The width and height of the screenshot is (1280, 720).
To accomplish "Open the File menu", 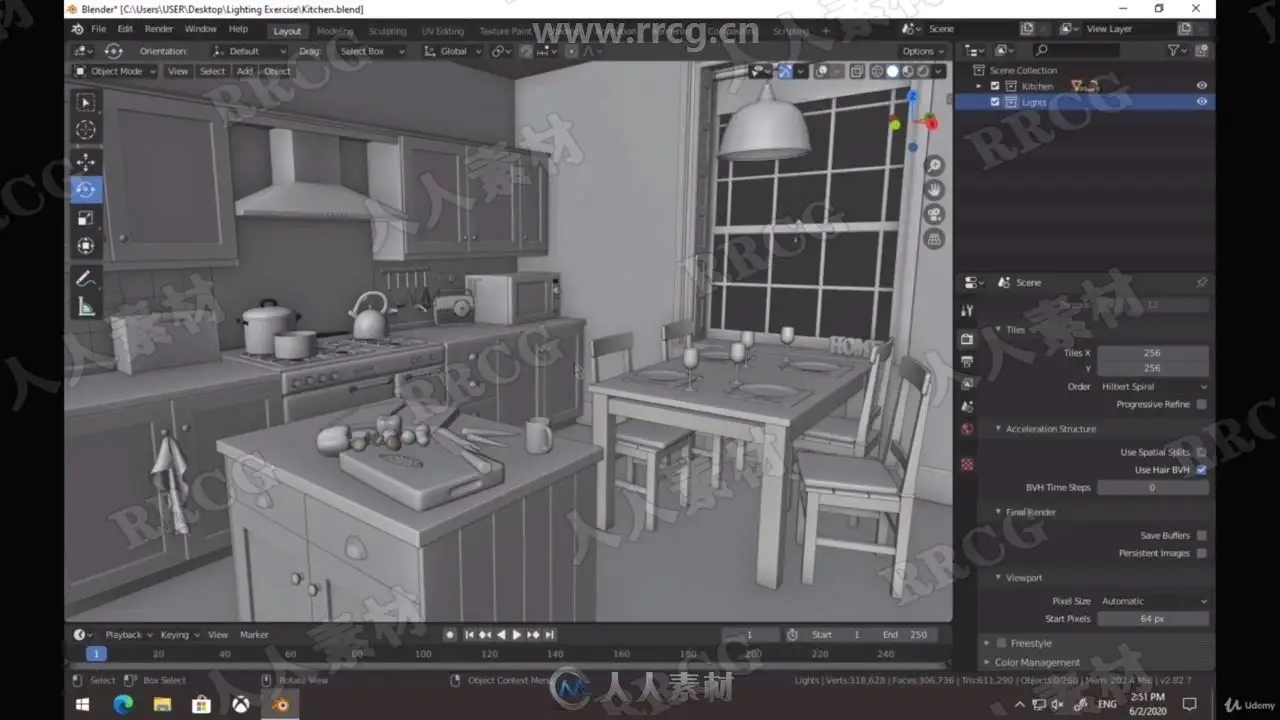I will [99, 29].
